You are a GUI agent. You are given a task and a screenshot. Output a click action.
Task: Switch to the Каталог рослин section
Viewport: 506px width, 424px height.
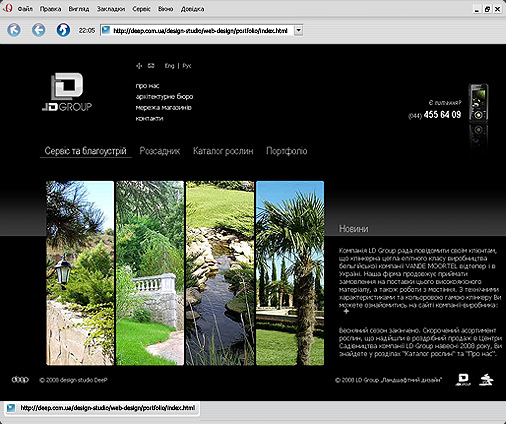pos(223,151)
